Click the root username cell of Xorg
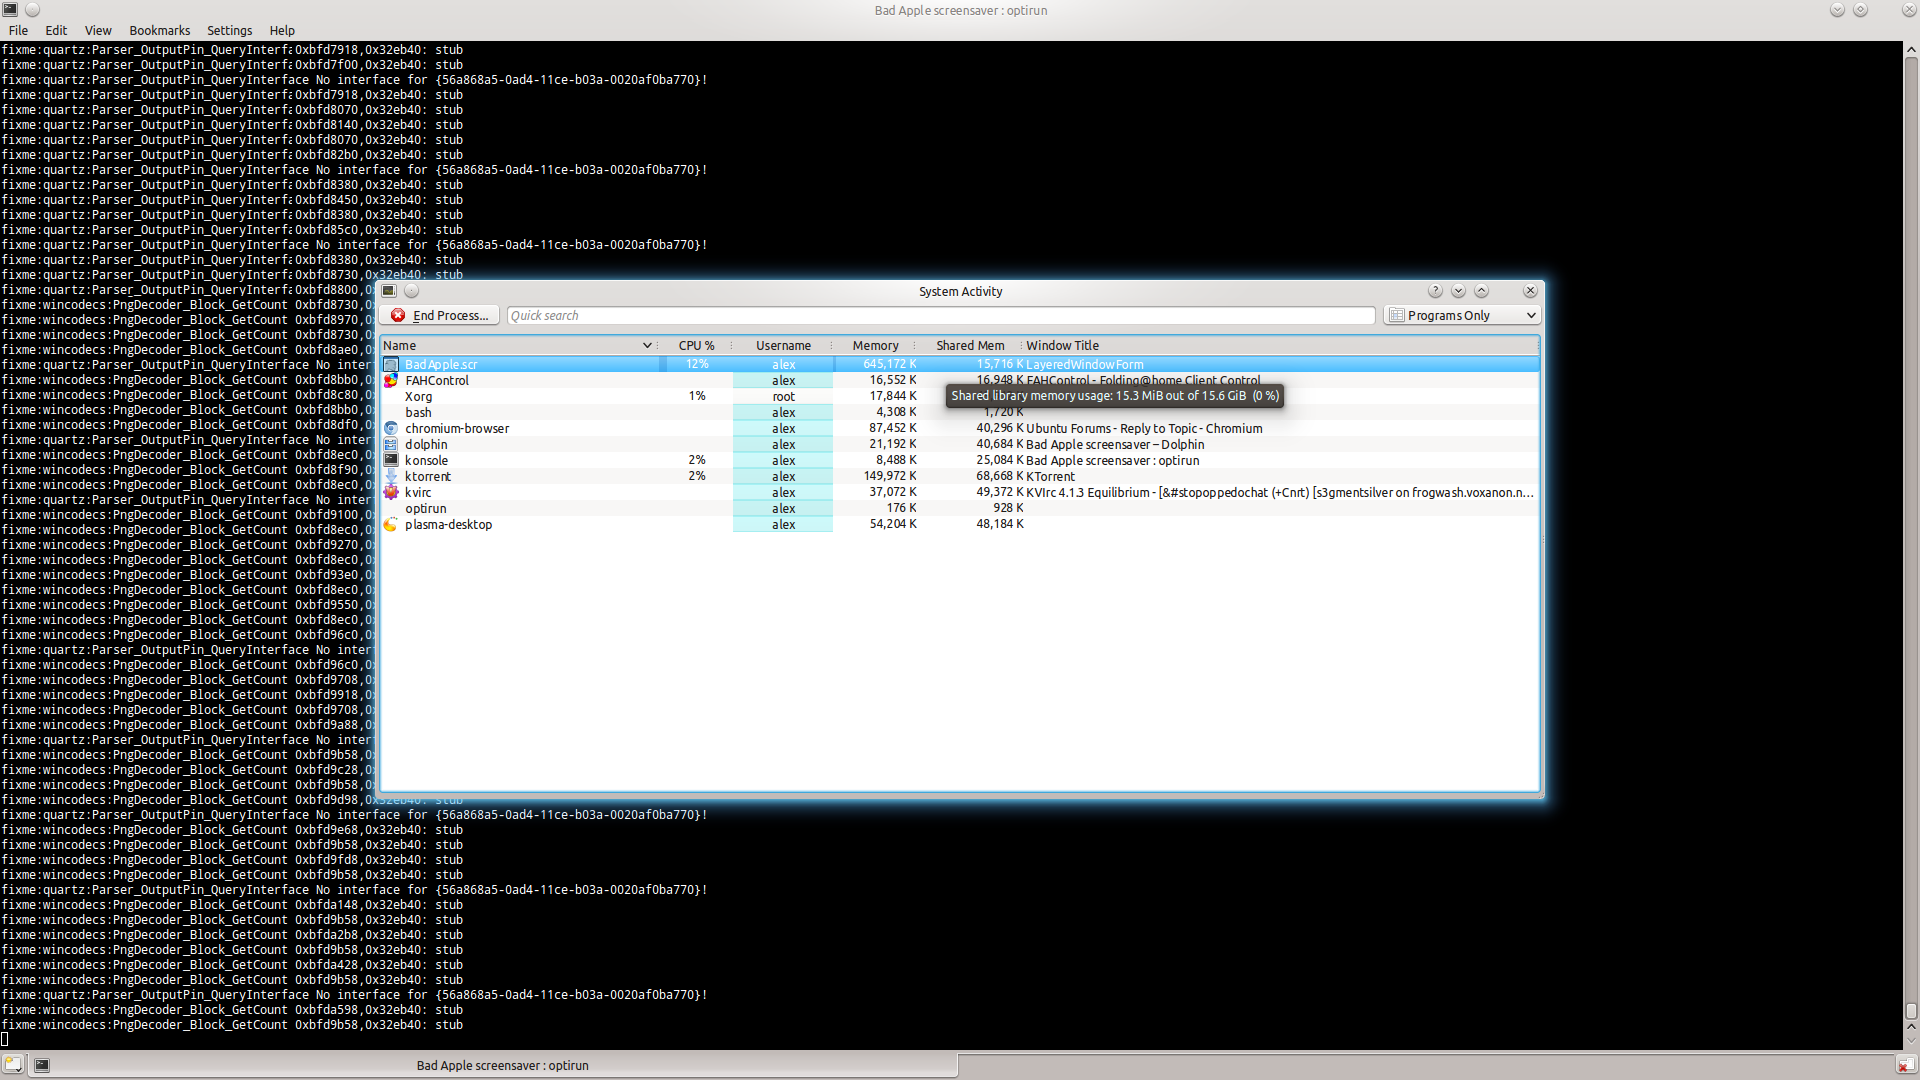The height and width of the screenshot is (1080, 1920). tap(783, 397)
